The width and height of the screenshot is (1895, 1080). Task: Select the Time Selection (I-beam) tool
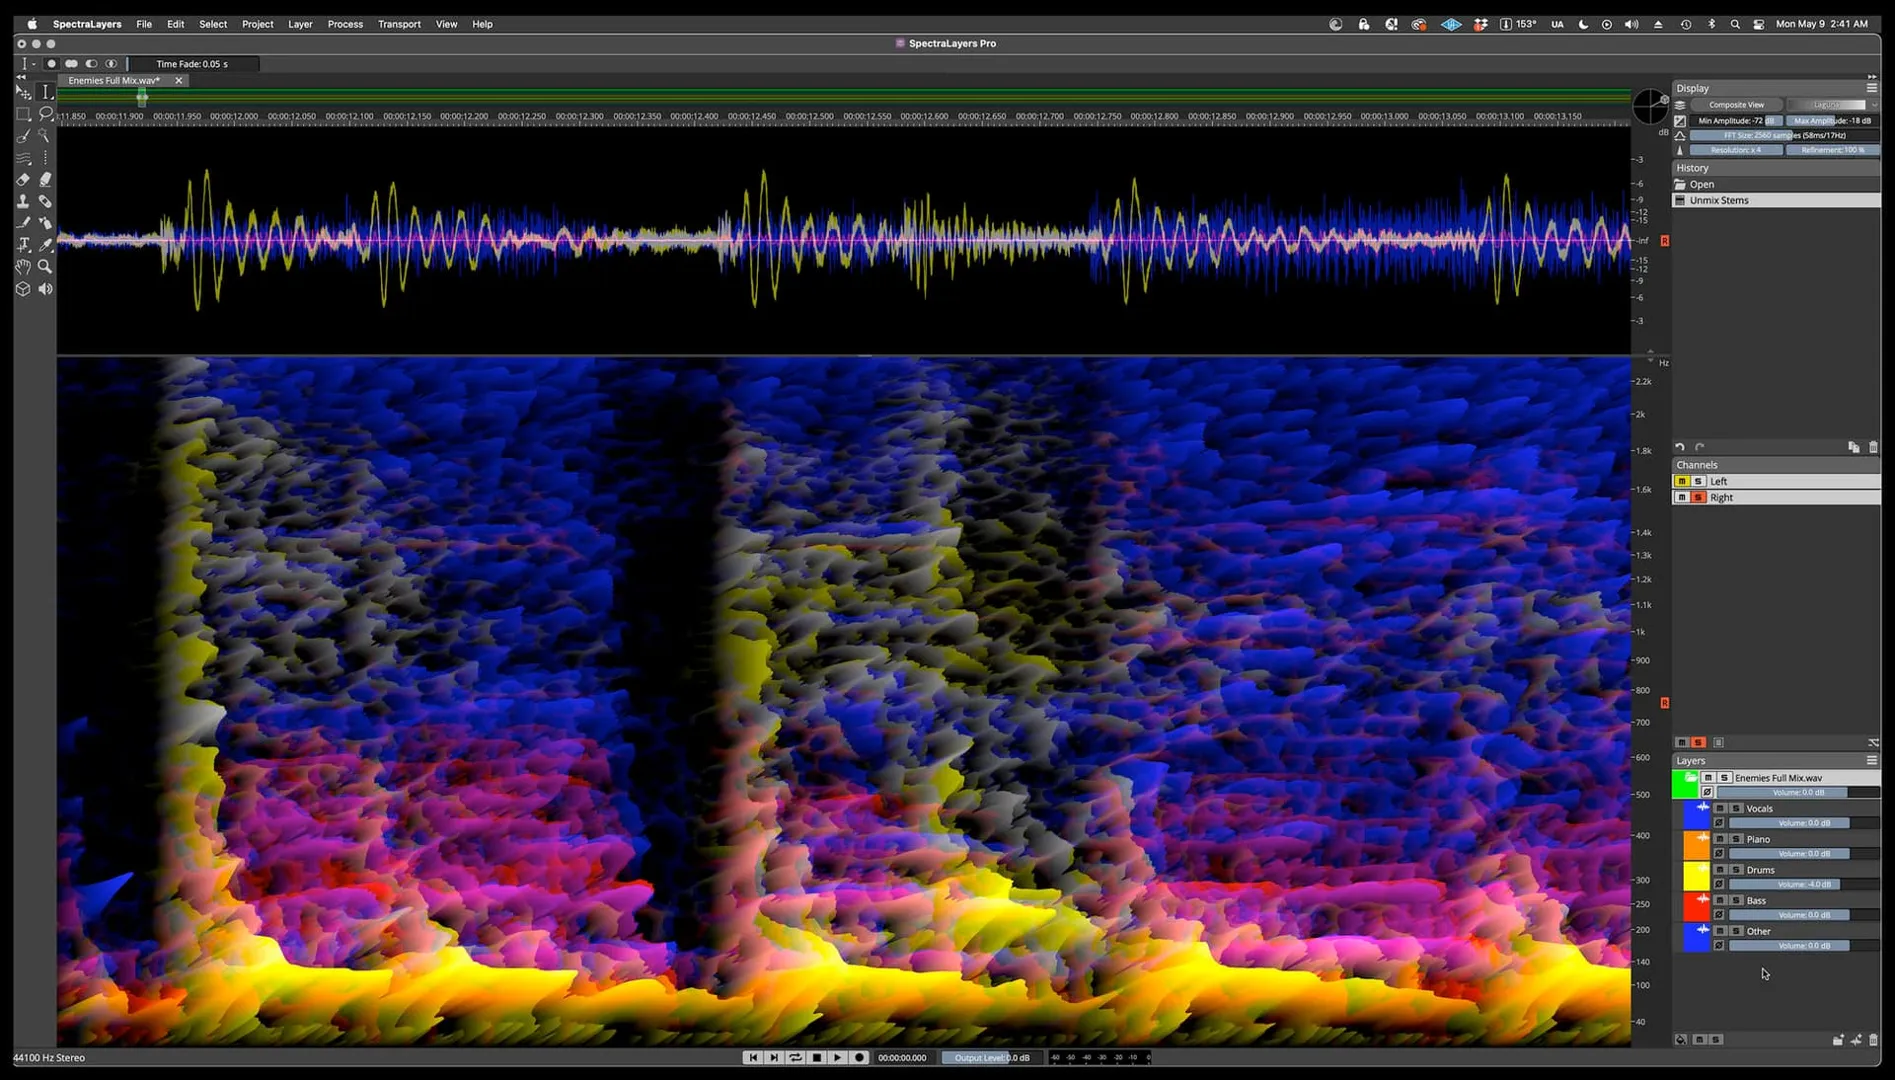[x=45, y=92]
